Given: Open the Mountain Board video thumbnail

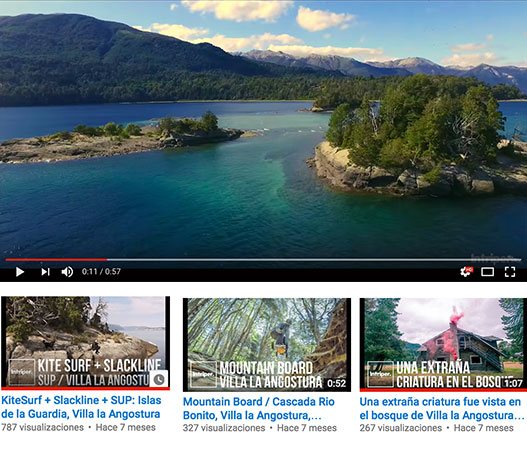Looking at the screenshot, I should [267, 345].
